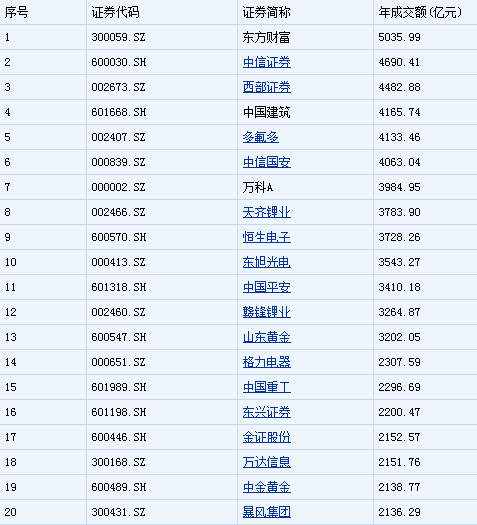The width and height of the screenshot is (477, 525).
Task: Click the 年成交额(亿元) column header
Action: [420, 13]
